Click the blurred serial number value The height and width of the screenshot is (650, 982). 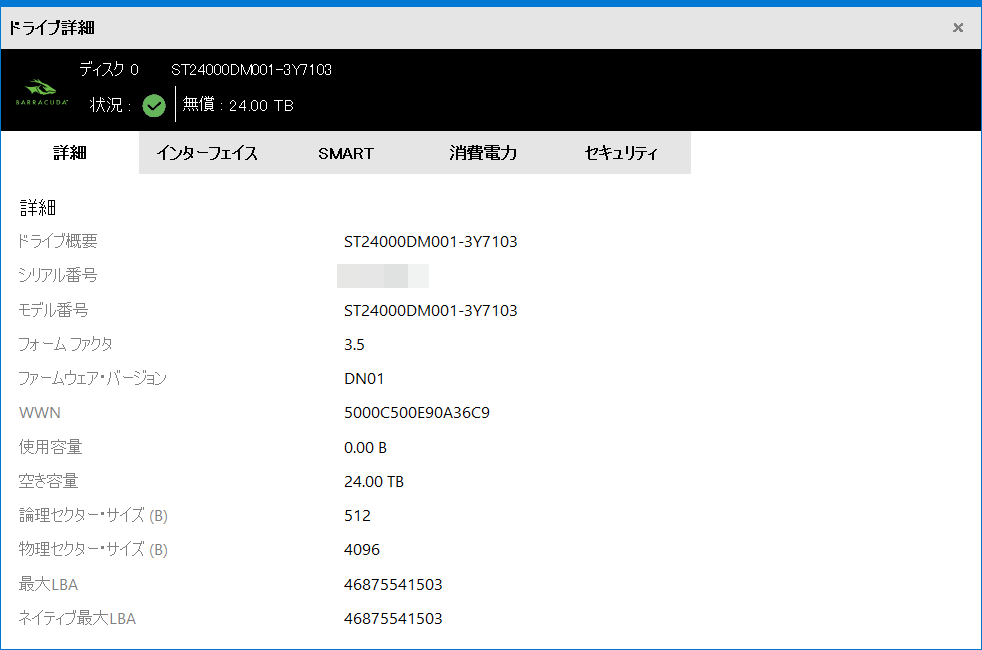click(x=383, y=276)
